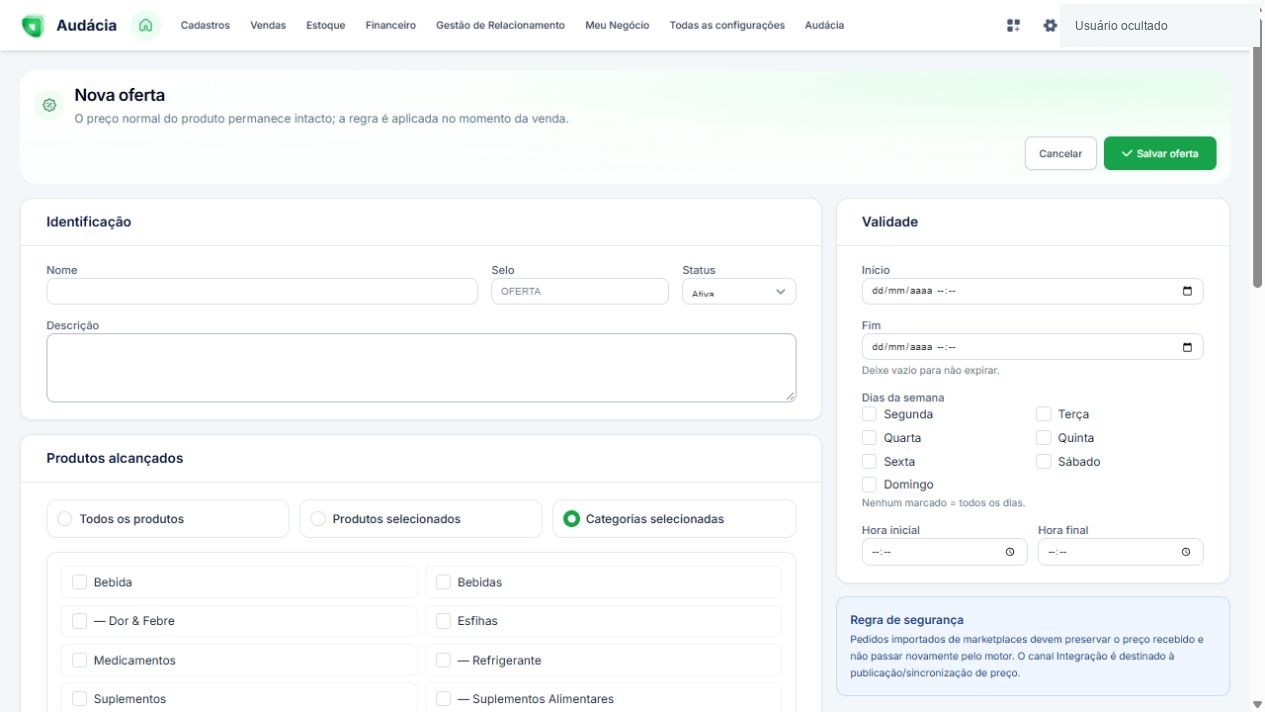Check the Domingo day option

(x=869, y=484)
